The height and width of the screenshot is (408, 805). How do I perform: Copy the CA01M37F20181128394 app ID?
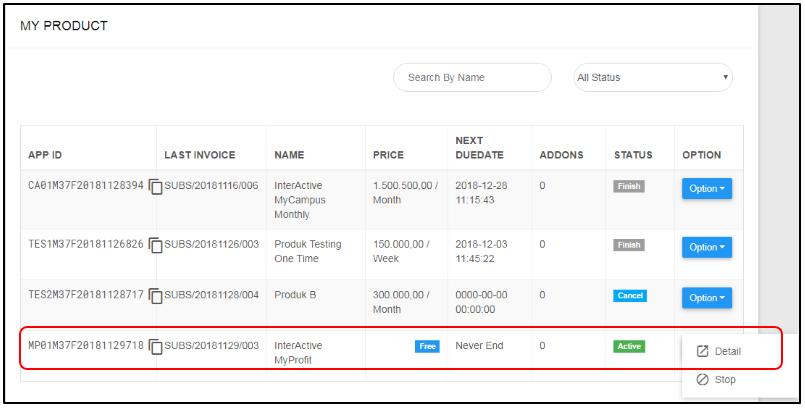click(155, 188)
